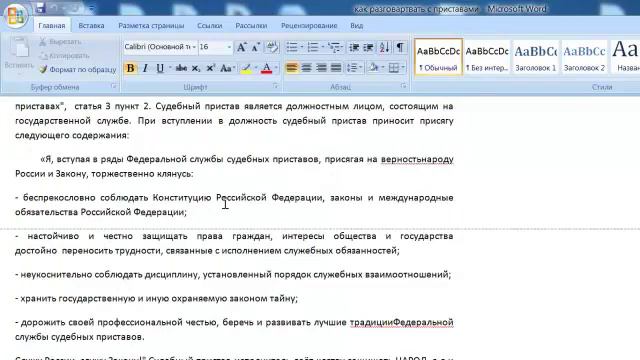Apply Без интервала style
Image resolution: width=640 pixels, height=360 pixels.
click(487, 57)
